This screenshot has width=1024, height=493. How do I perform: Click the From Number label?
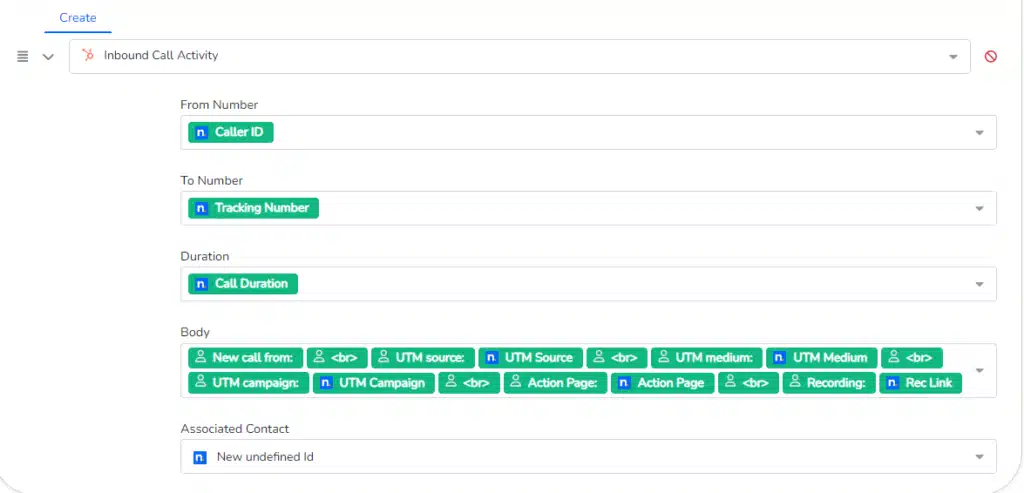click(219, 104)
